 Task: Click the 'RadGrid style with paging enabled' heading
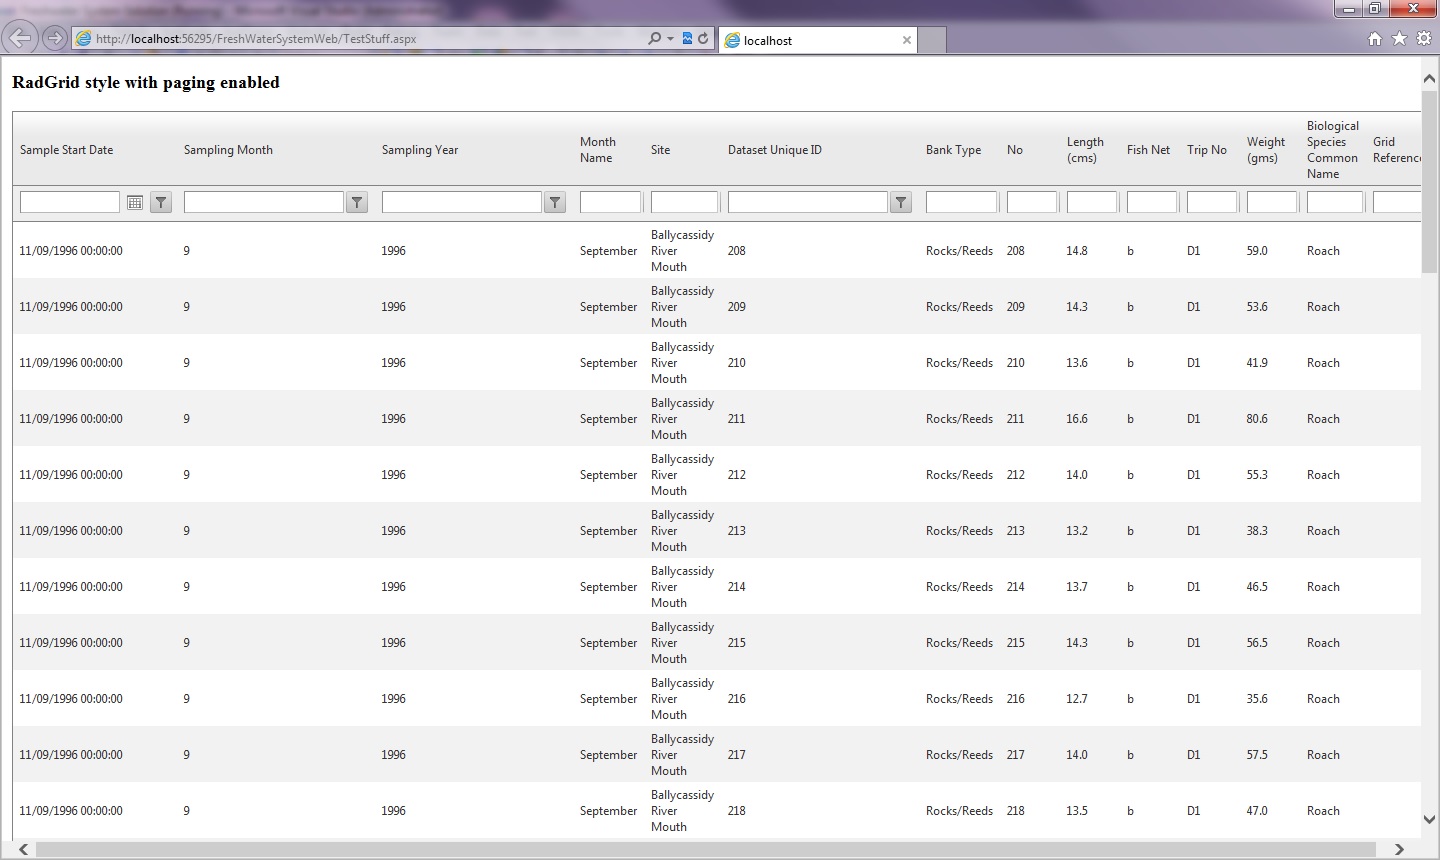tap(146, 82)
